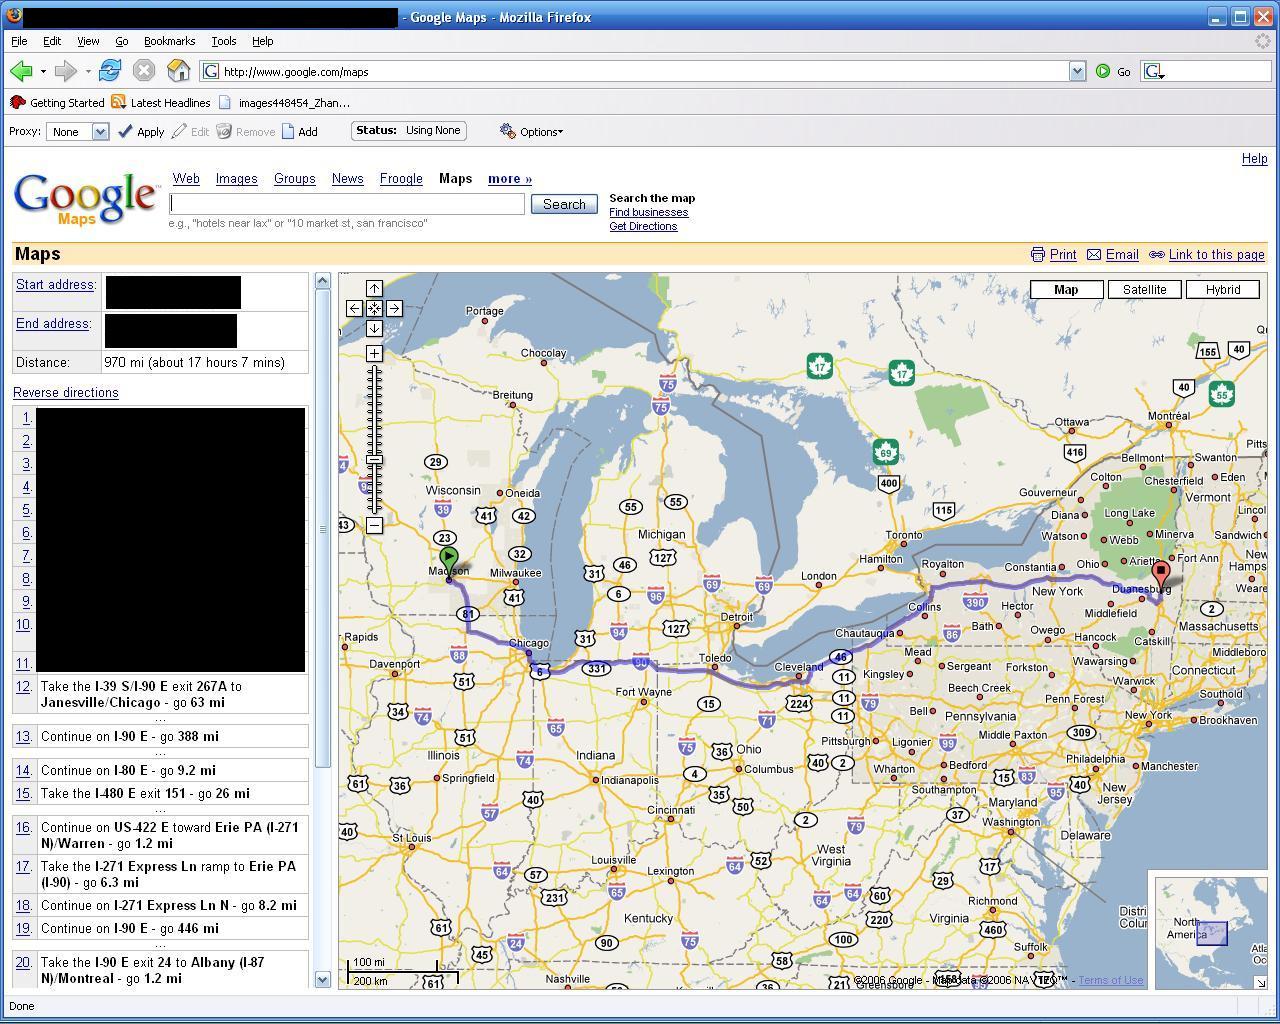Open the Help menu in menu bar

click(262, 41)
